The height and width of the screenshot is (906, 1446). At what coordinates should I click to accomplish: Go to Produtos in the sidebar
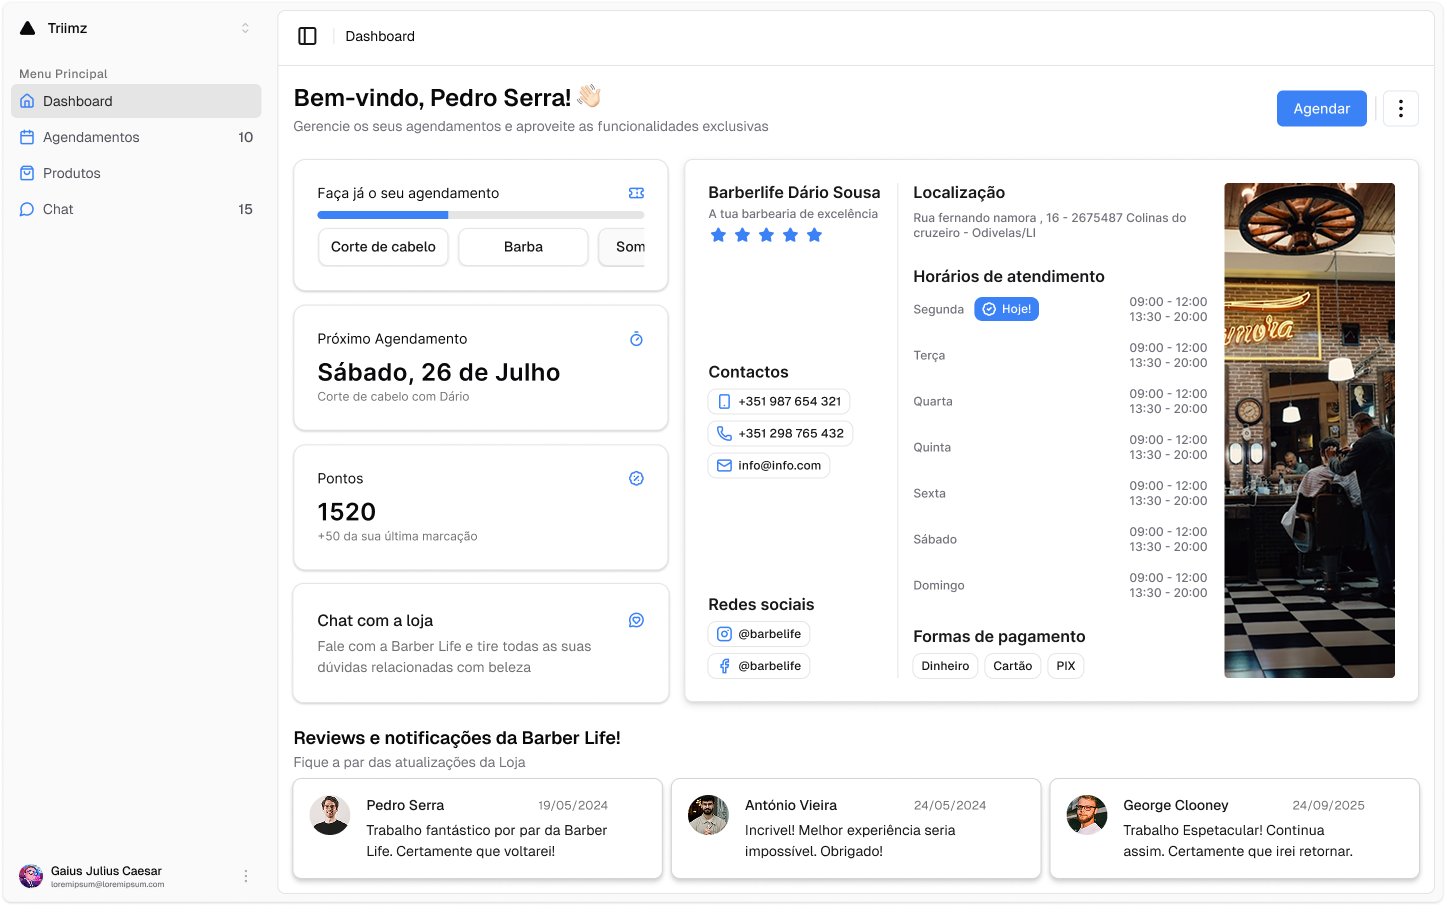(x=72, y=173)
